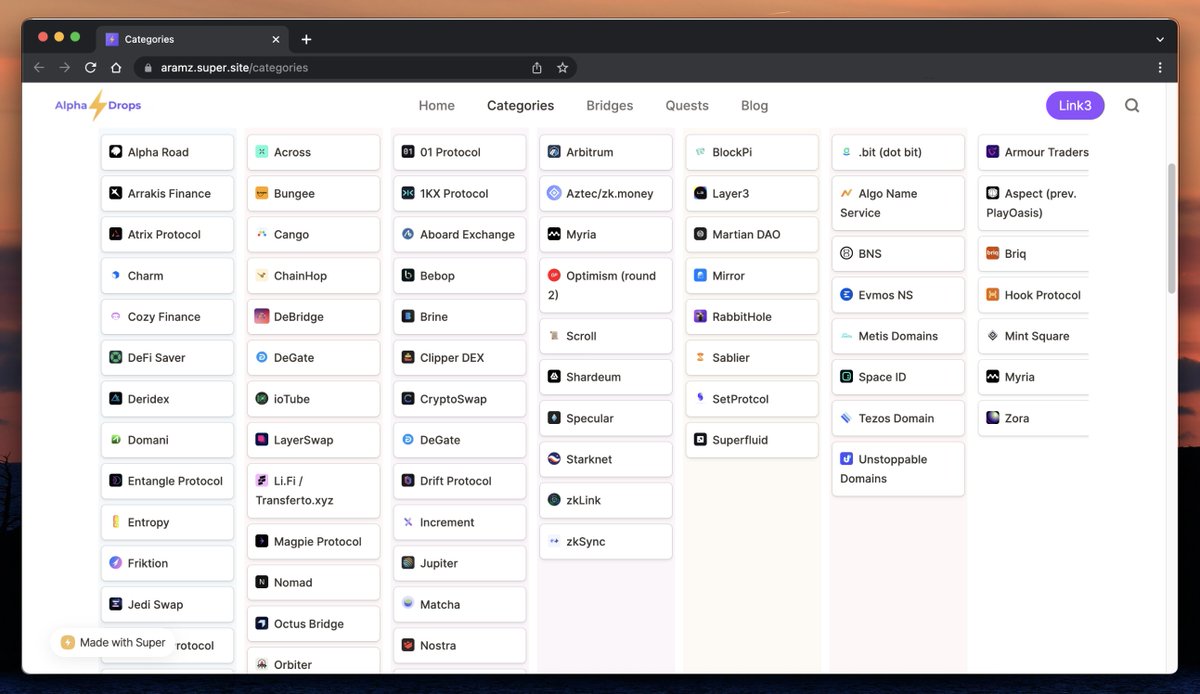Open the Space ID card
Image resolution: width=1200 pixels, height=694 pixels.
point(897,377)
